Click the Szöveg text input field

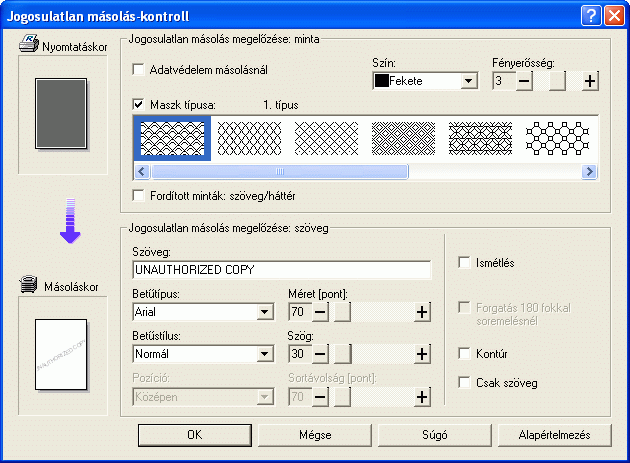click(280, 270)
